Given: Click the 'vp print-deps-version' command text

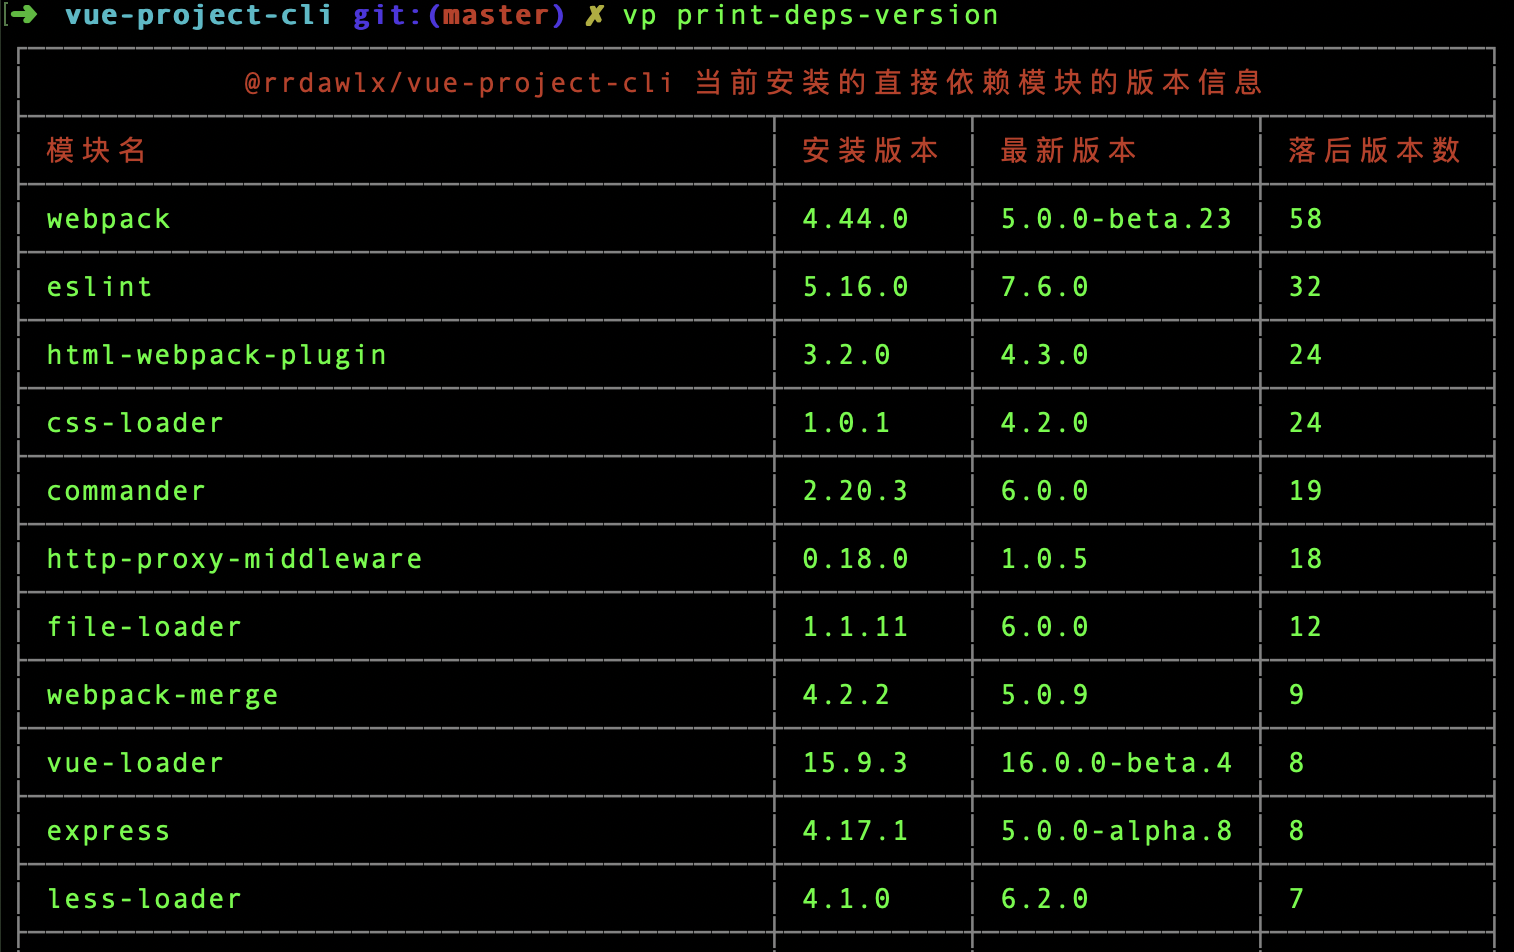Looking at the screenshot, I should (811, 16).
